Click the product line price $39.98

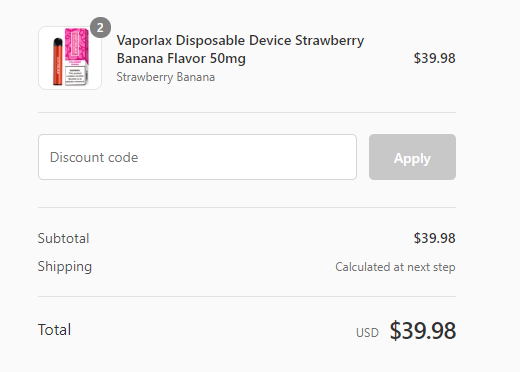point(434,58)
